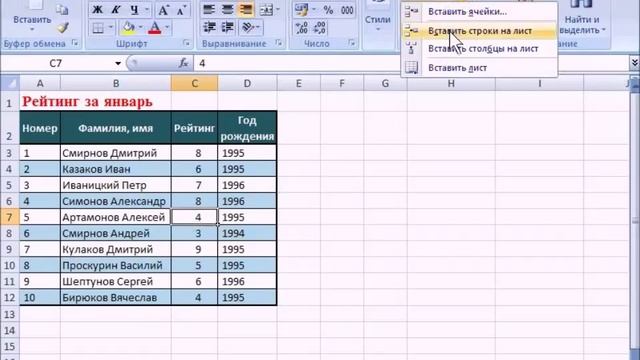Image resolution: width=640 pixels, height=360 pixels.
Task: Click the Select All corner button
Action: click(x=10, y=83)
